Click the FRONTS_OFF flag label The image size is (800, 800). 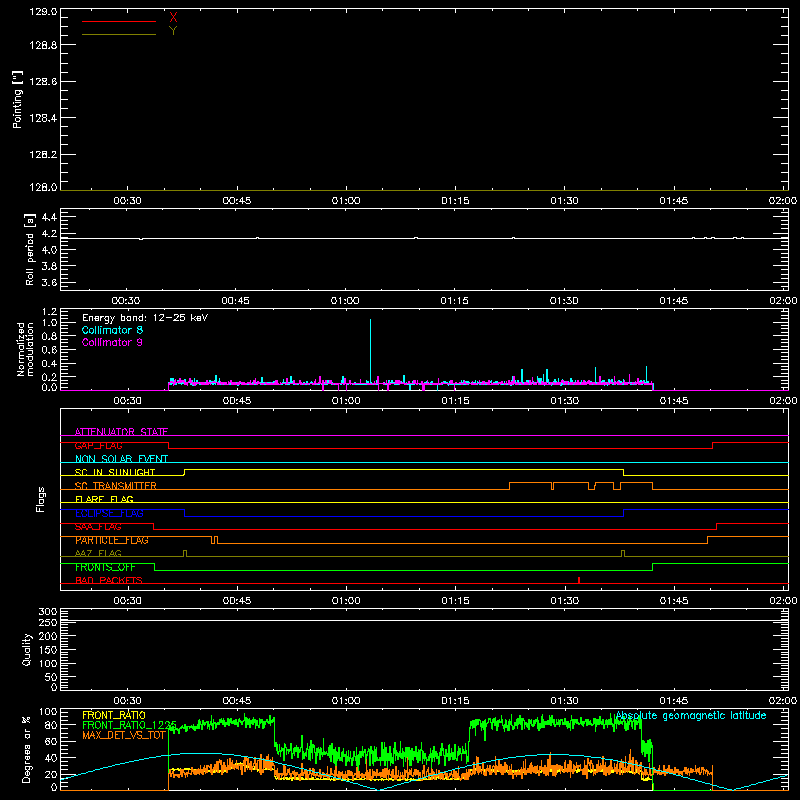[105, 567]
